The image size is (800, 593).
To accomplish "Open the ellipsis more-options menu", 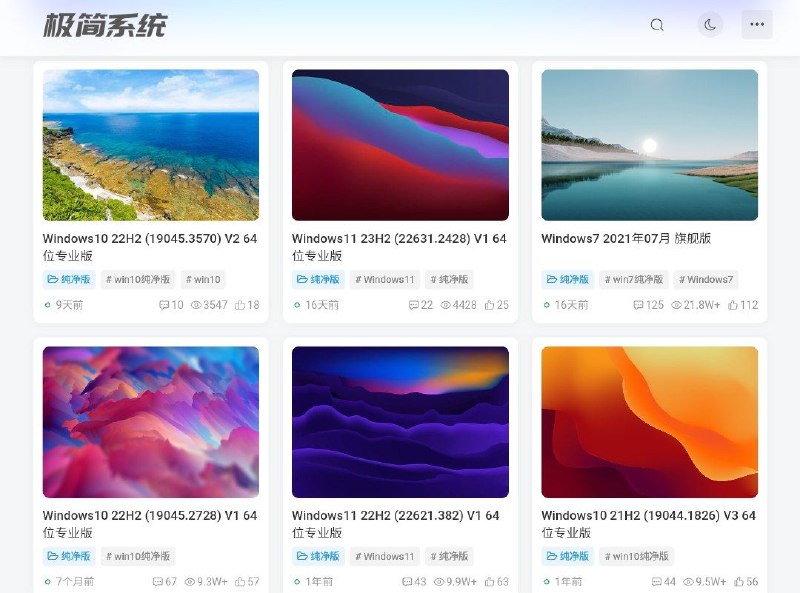I will coord(756,24).
